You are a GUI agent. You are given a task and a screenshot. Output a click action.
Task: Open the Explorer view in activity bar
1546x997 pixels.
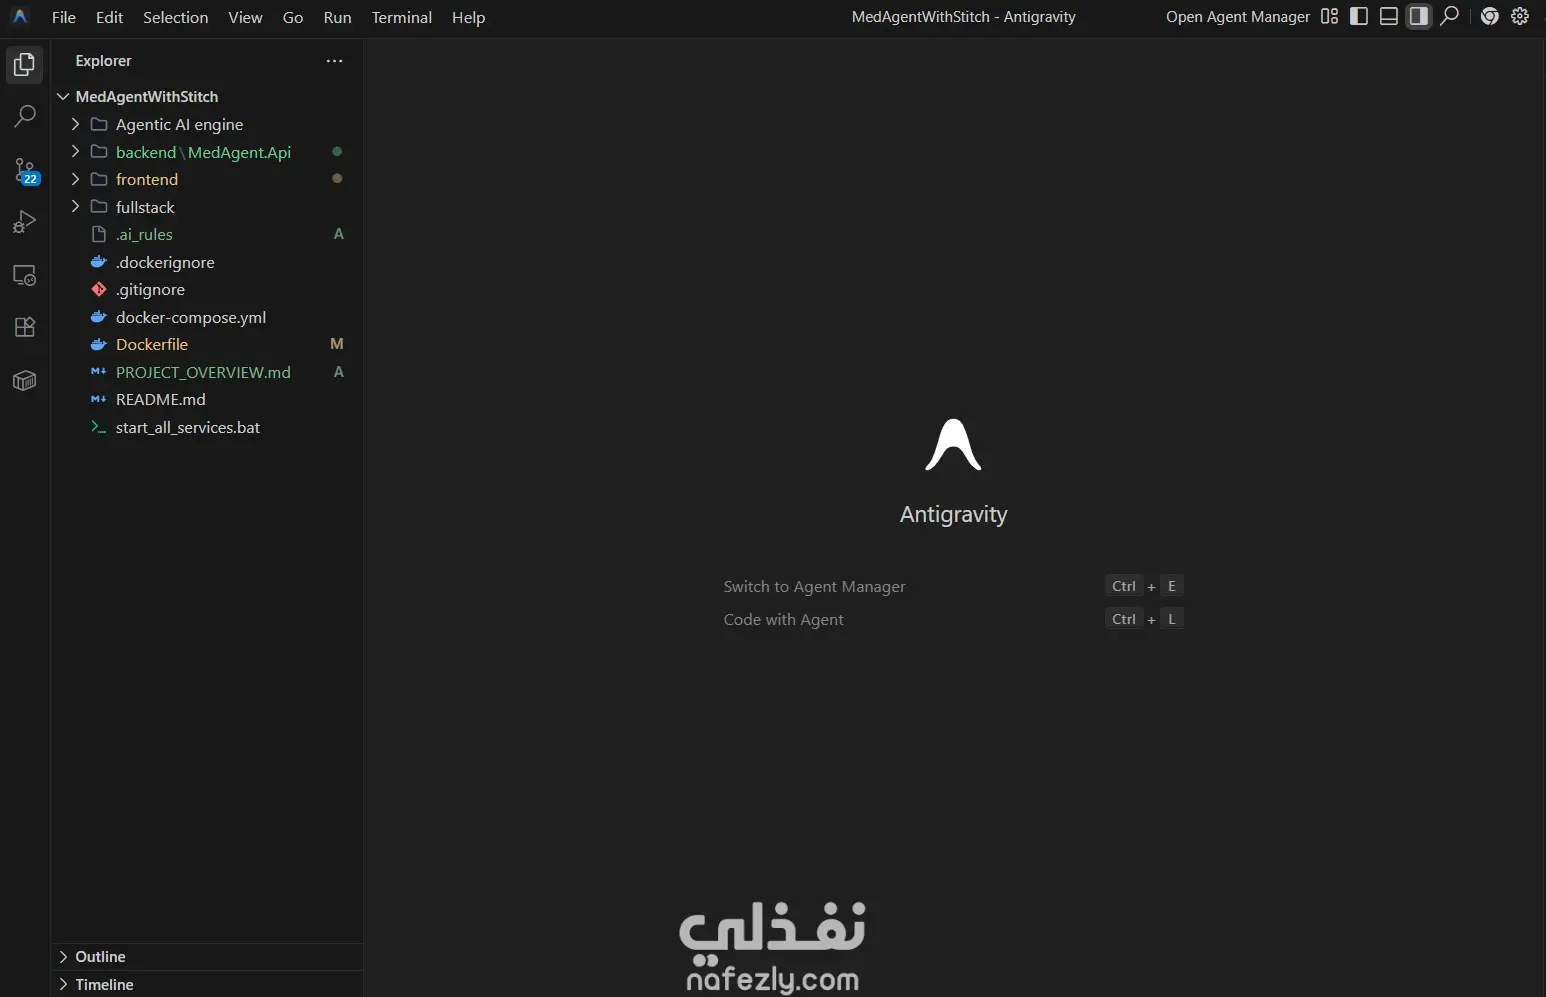tap(25, 65)
